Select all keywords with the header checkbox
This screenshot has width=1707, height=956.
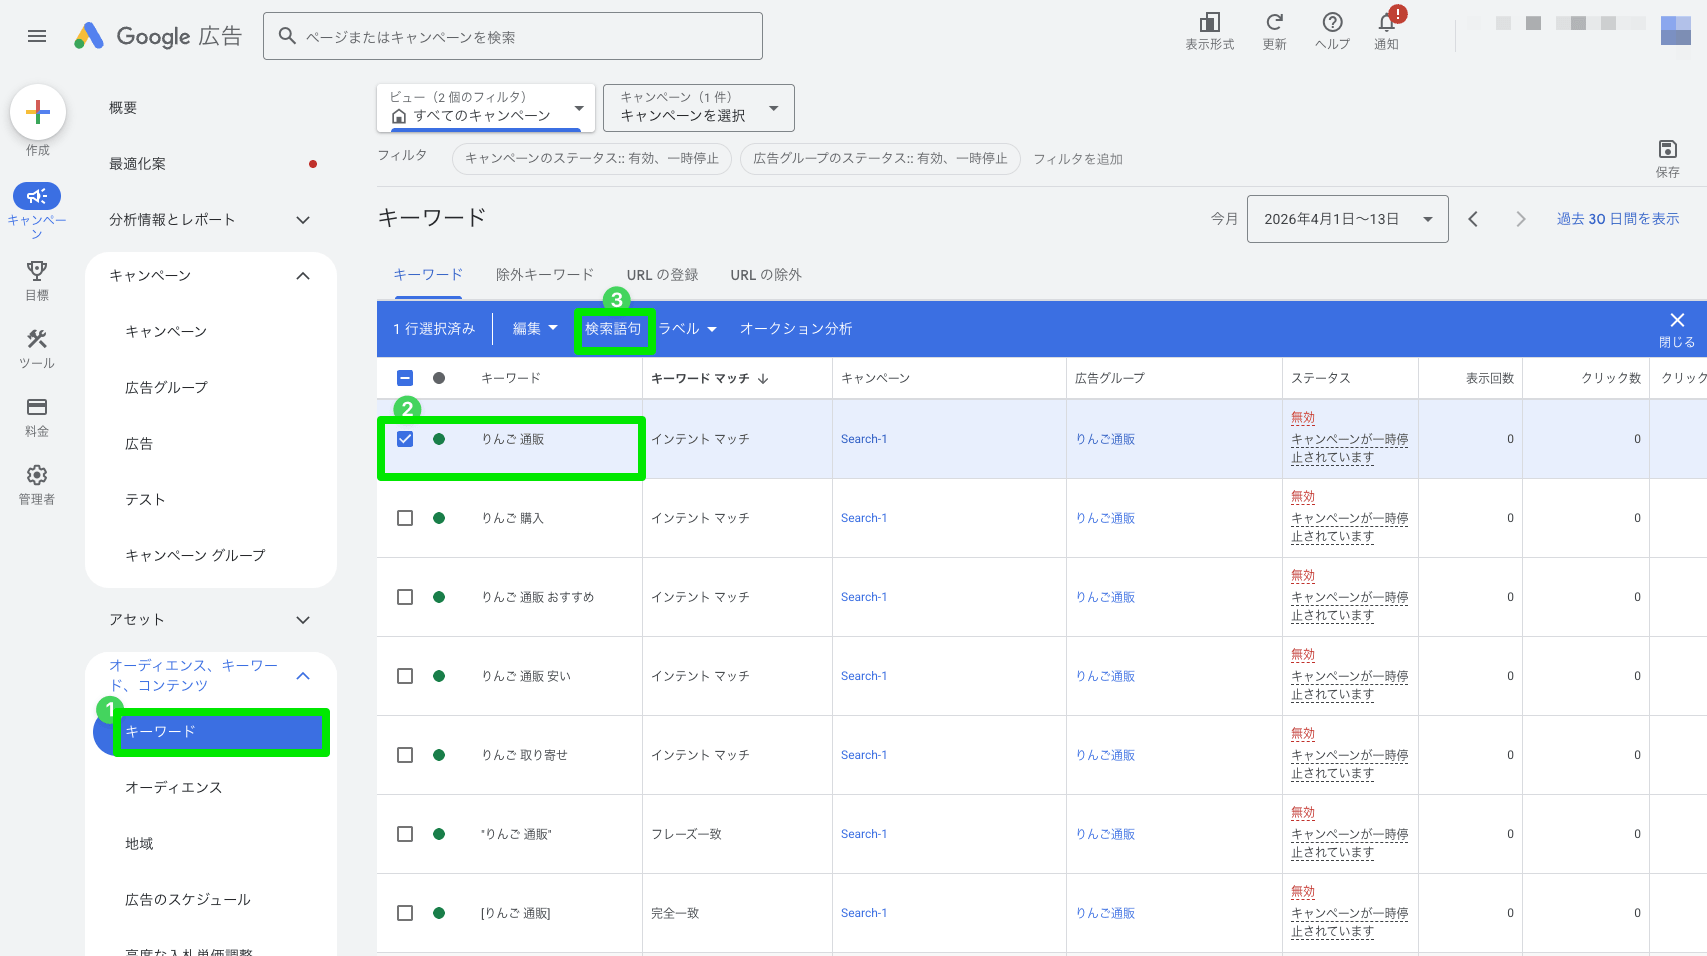coord(405,378)
